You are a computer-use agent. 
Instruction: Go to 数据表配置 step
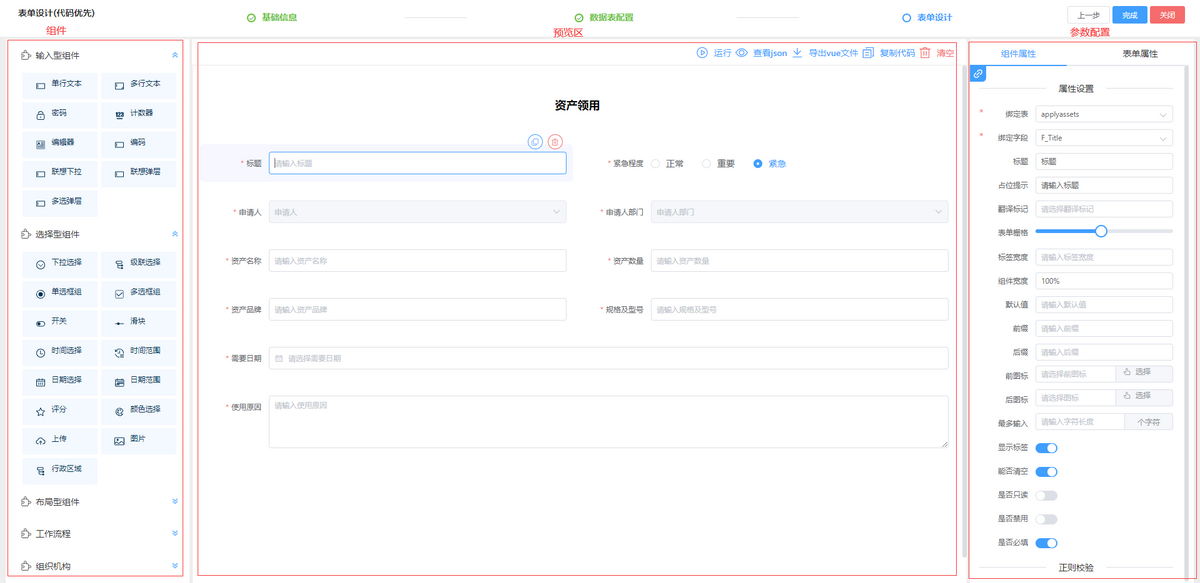pyautogui.click(x=604, y=18)
